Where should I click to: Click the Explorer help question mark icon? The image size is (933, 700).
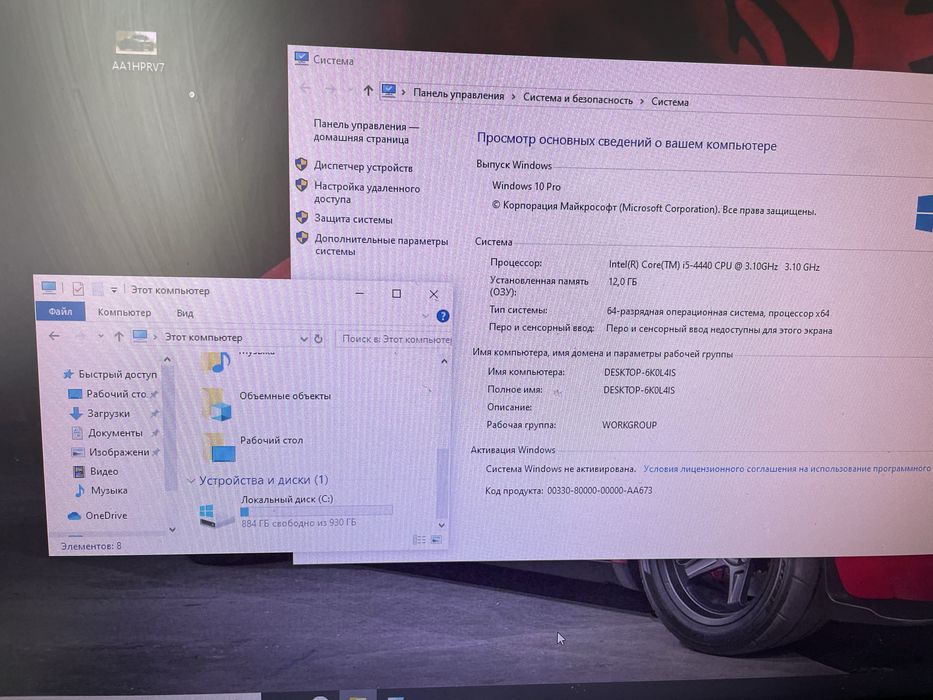click(x=443, y=316)
